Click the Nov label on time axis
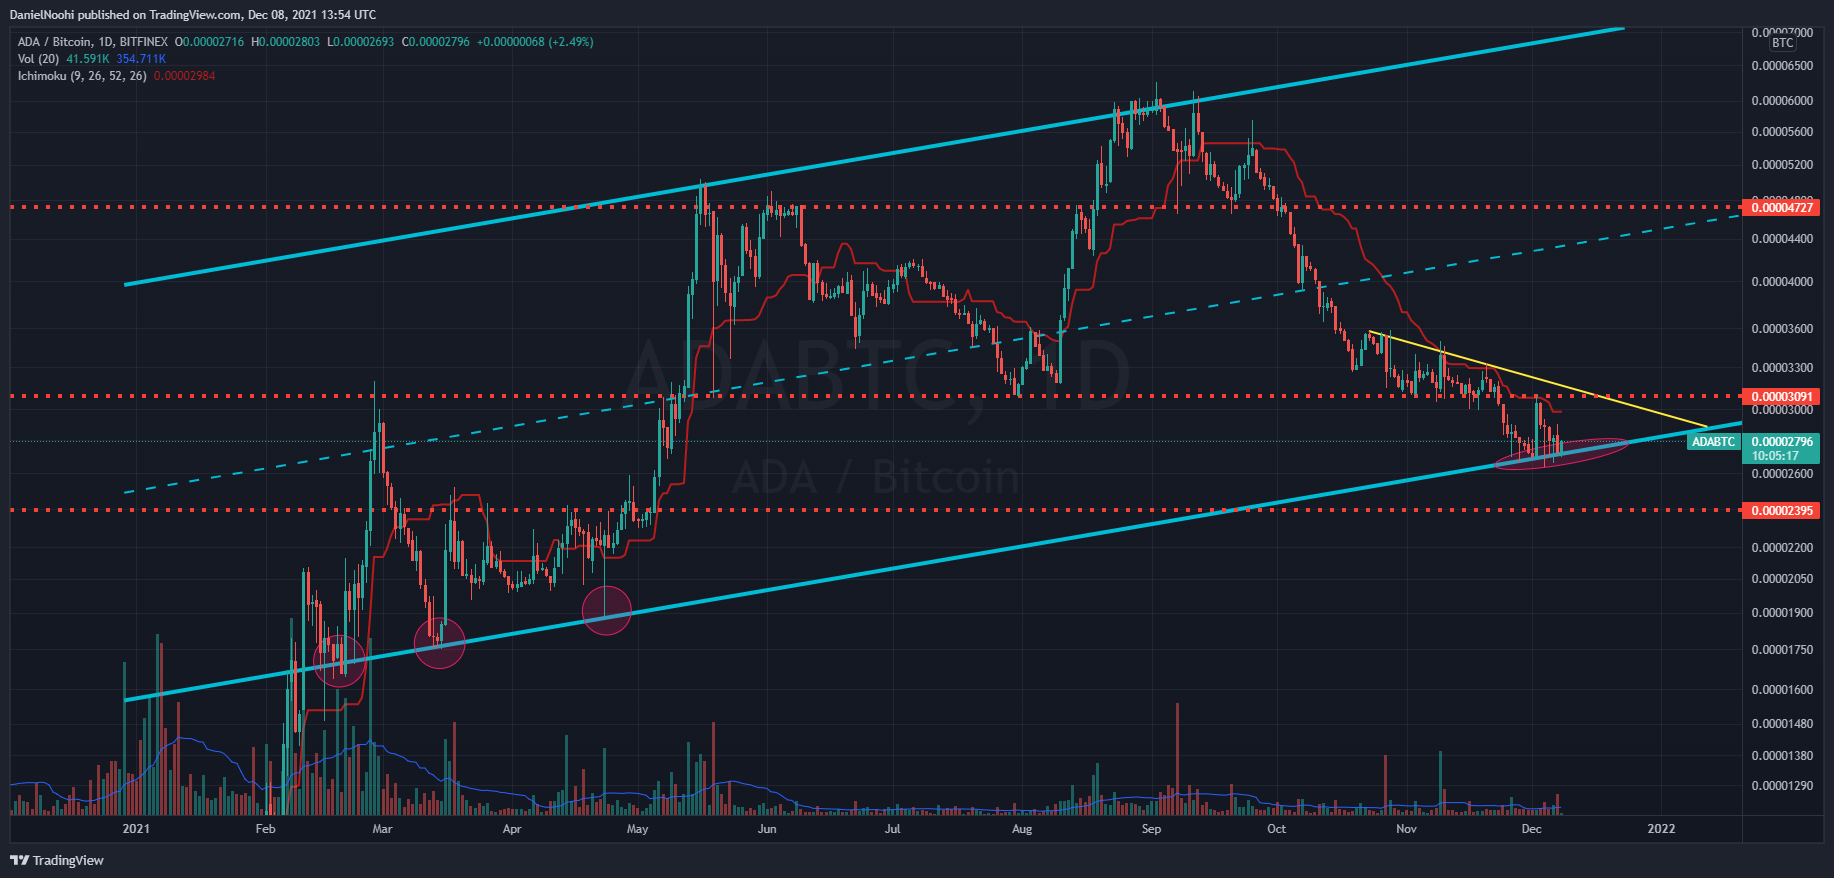Image resolution: width=1834 pixels, height=878 pixels. tap(1406, 829)
